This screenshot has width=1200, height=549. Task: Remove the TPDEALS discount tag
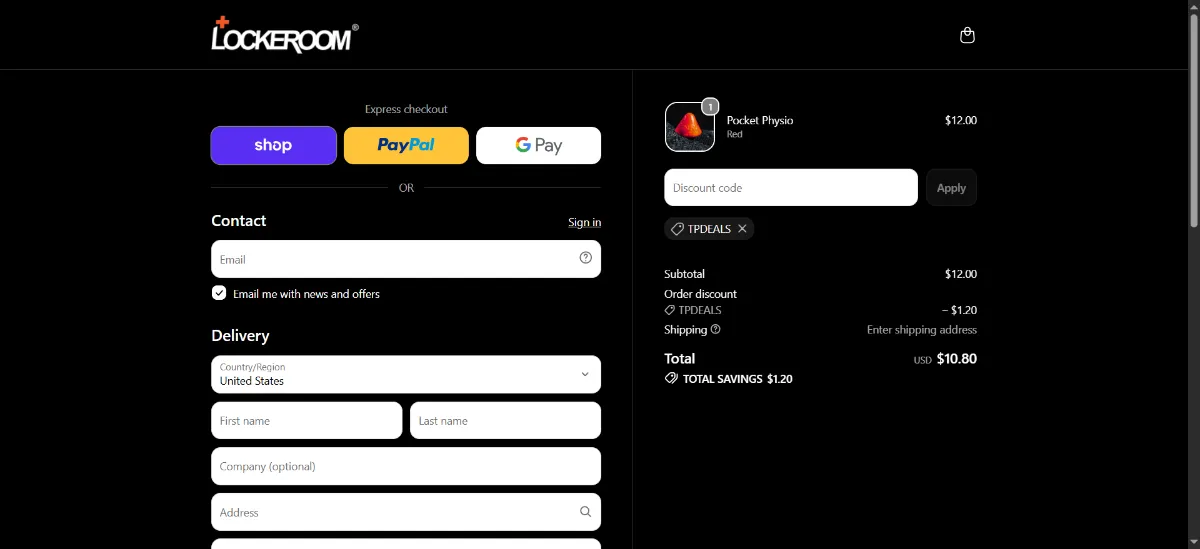pos(742,229)
